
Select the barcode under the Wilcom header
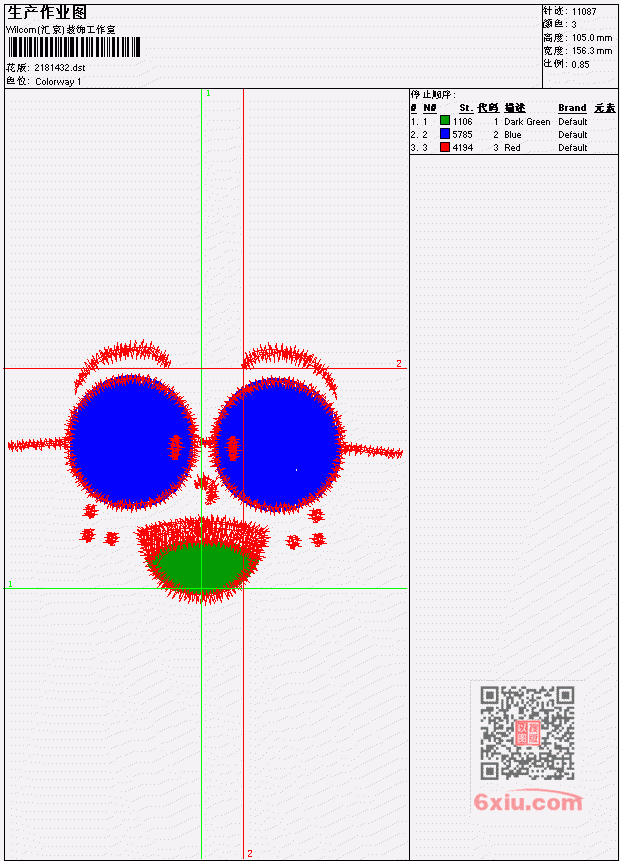point(74,47)
